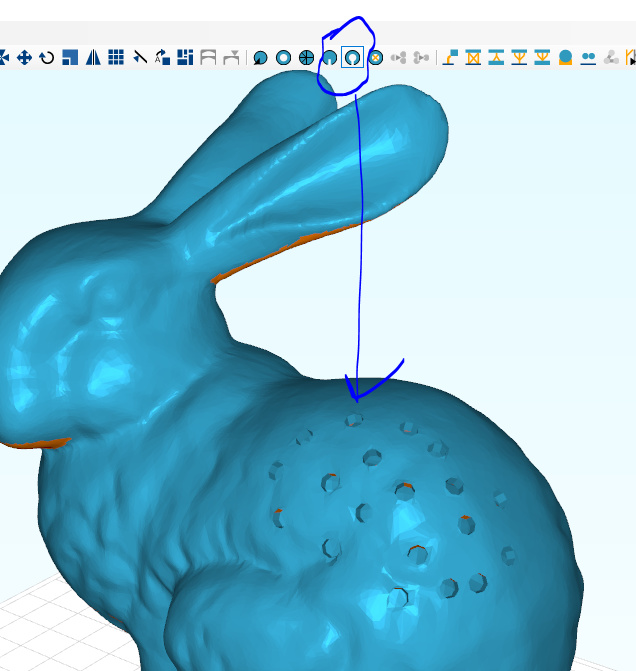The image size is (636, 671).
Task: Select the orange crossed-box support icon
Action: click(x=473, y=57)
